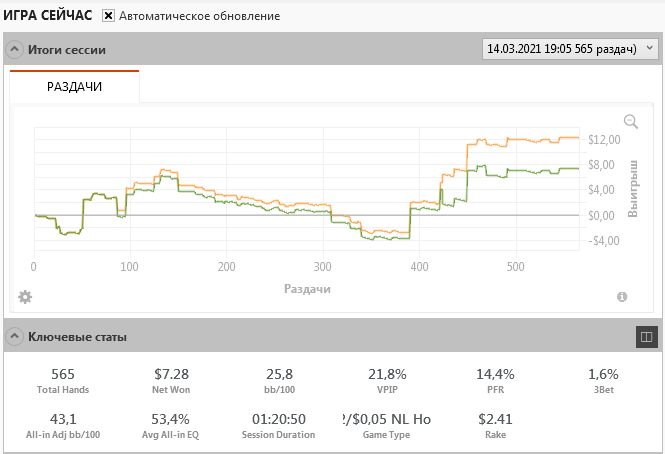The height and width of the screenshot is (454, 665).
Task: Click the All-in Adj bb/100 stat
Action: [x=63, y=426]
